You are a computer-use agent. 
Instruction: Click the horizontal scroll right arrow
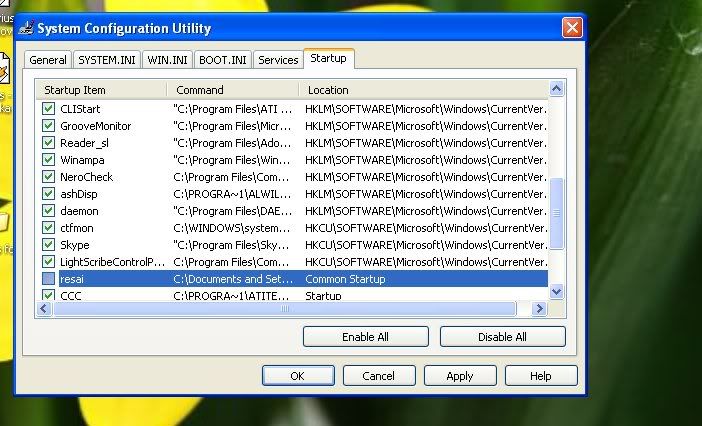pyautogui.click(x=539, y=308)
